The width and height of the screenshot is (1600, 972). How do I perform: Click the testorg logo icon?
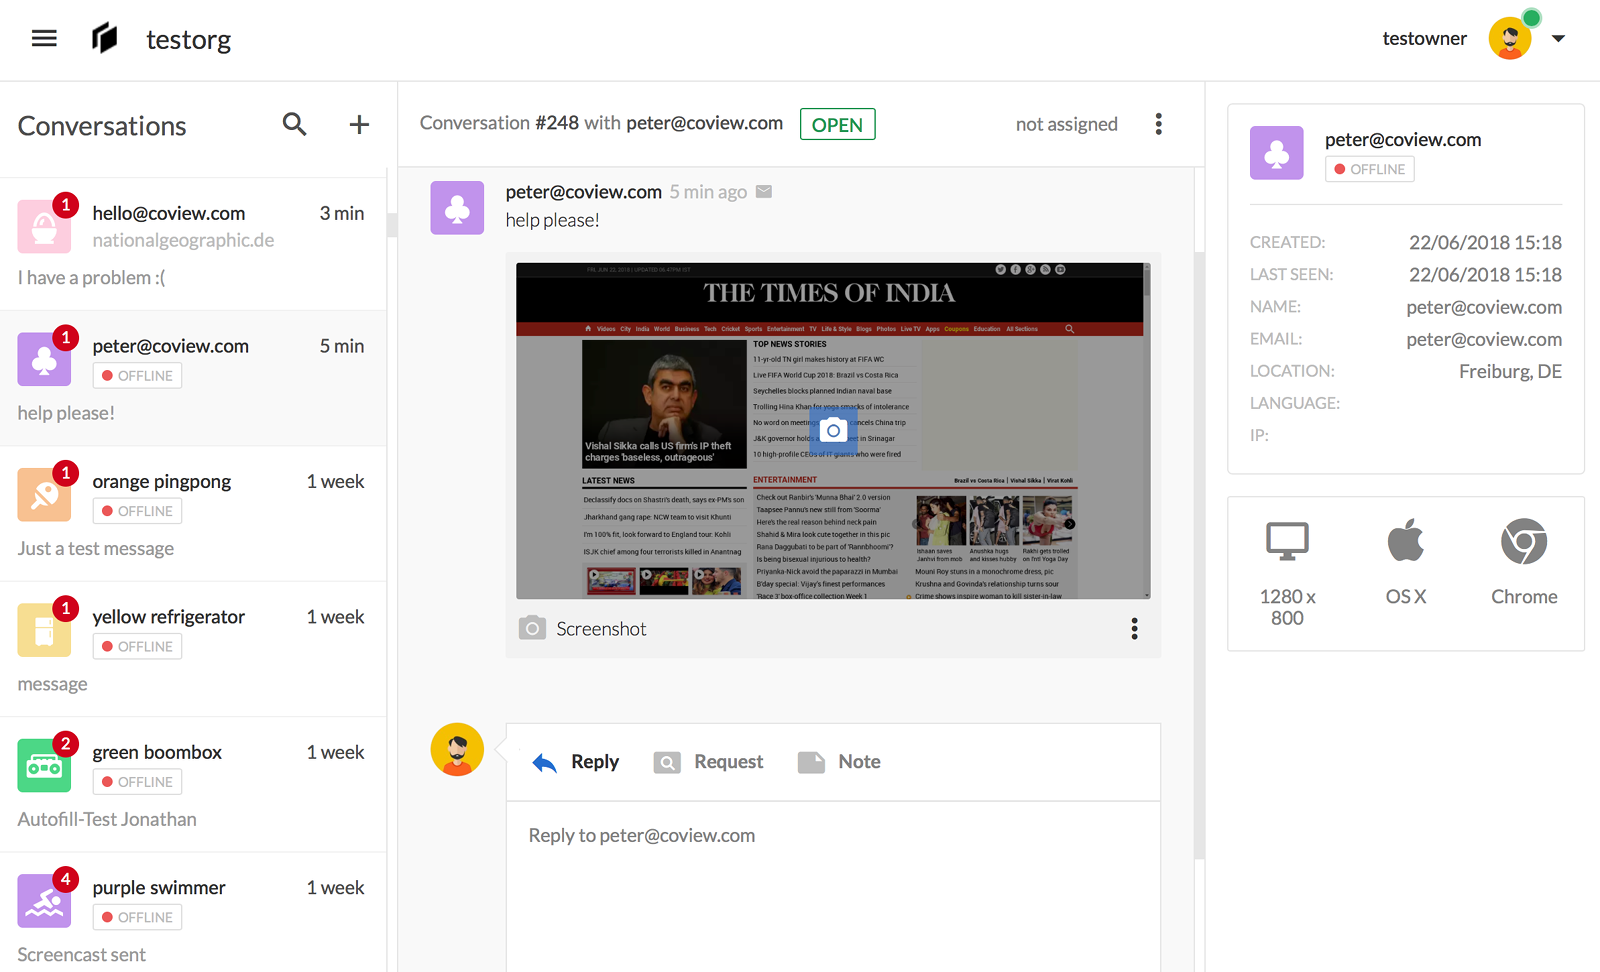[x=105, y=39]
